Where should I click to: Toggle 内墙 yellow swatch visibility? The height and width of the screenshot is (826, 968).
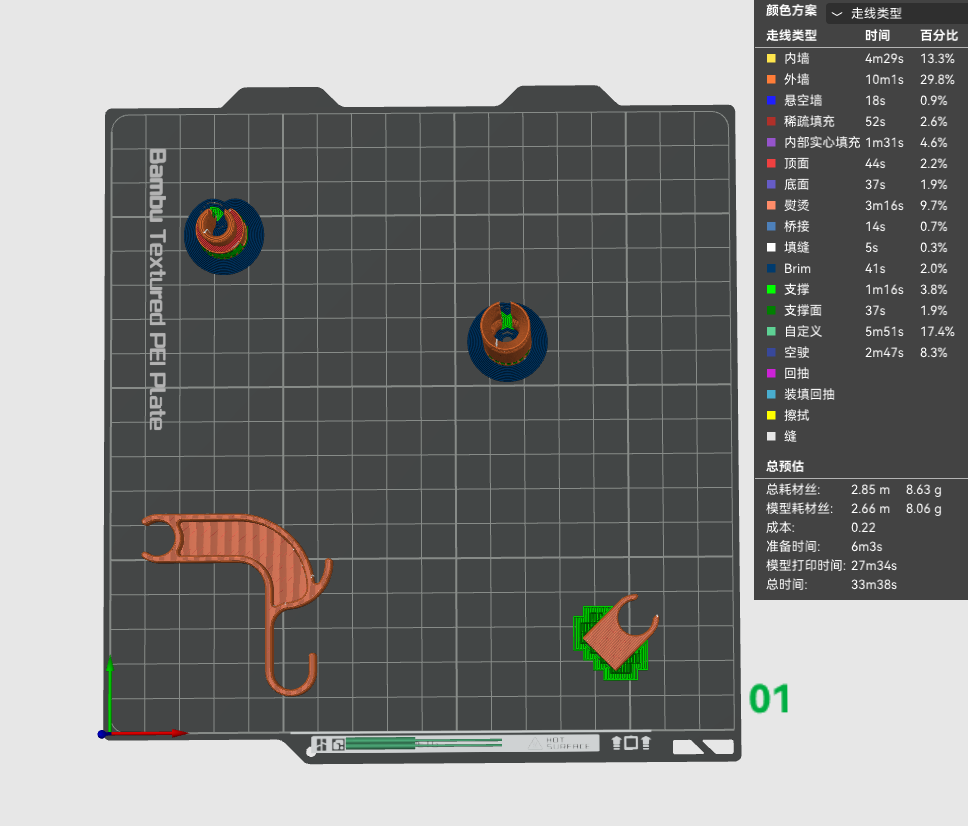click(771, 58)
